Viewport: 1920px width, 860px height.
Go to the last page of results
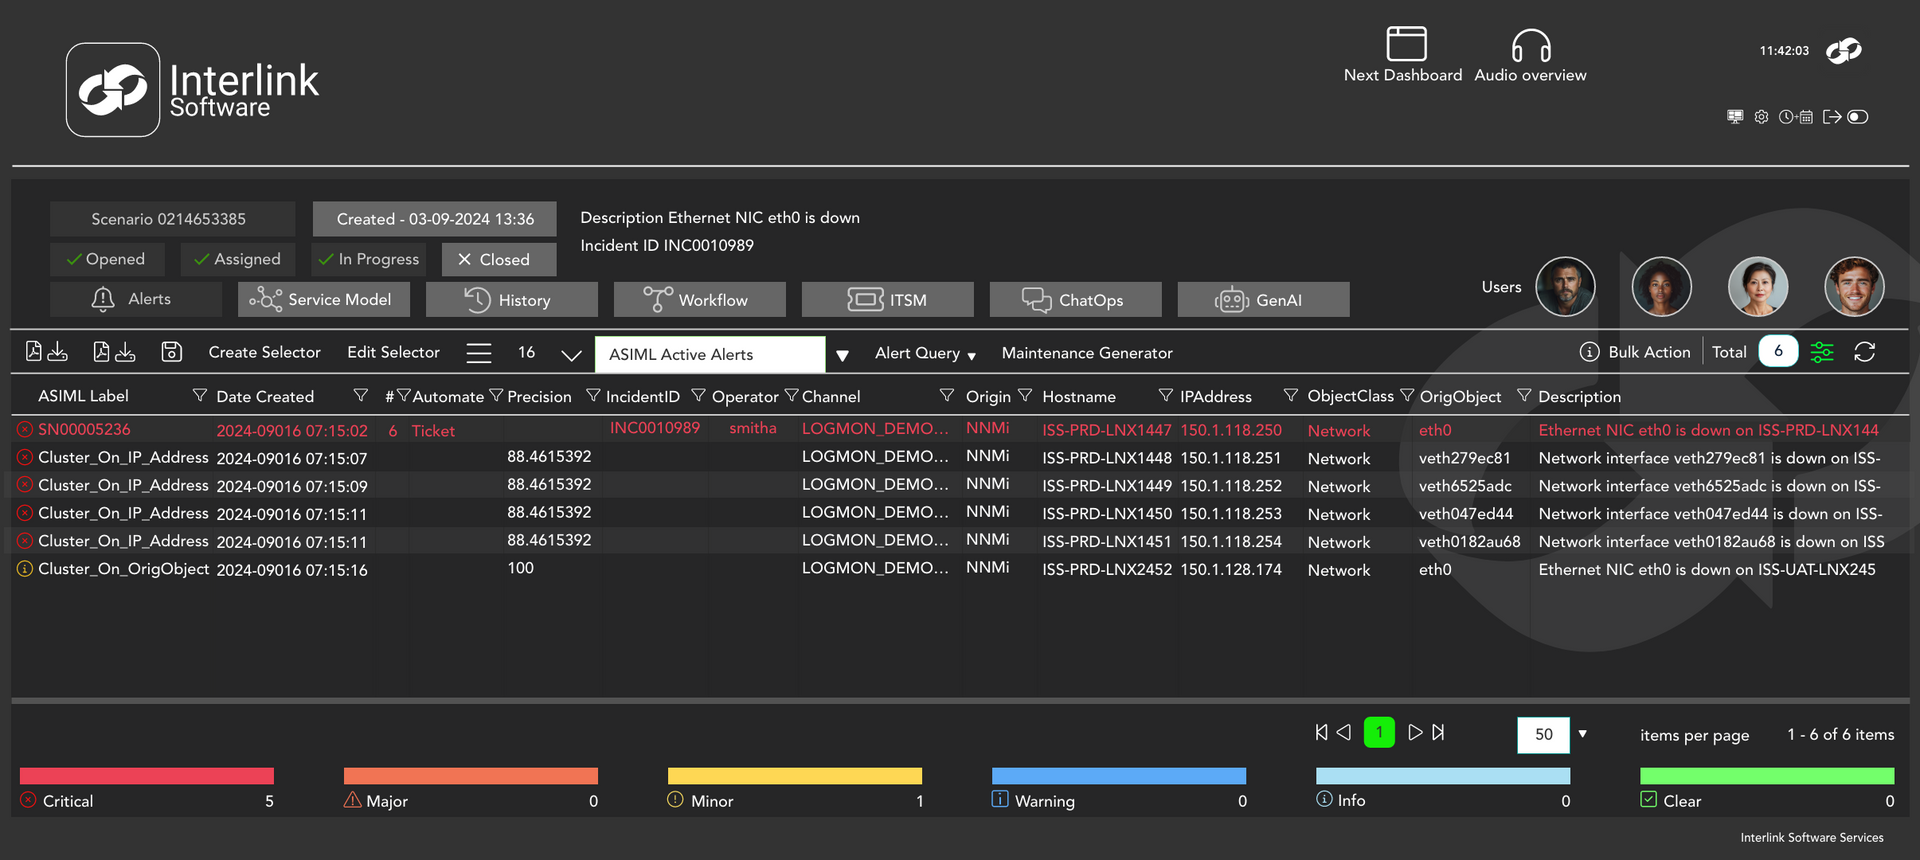click(x=1438, y=733)
